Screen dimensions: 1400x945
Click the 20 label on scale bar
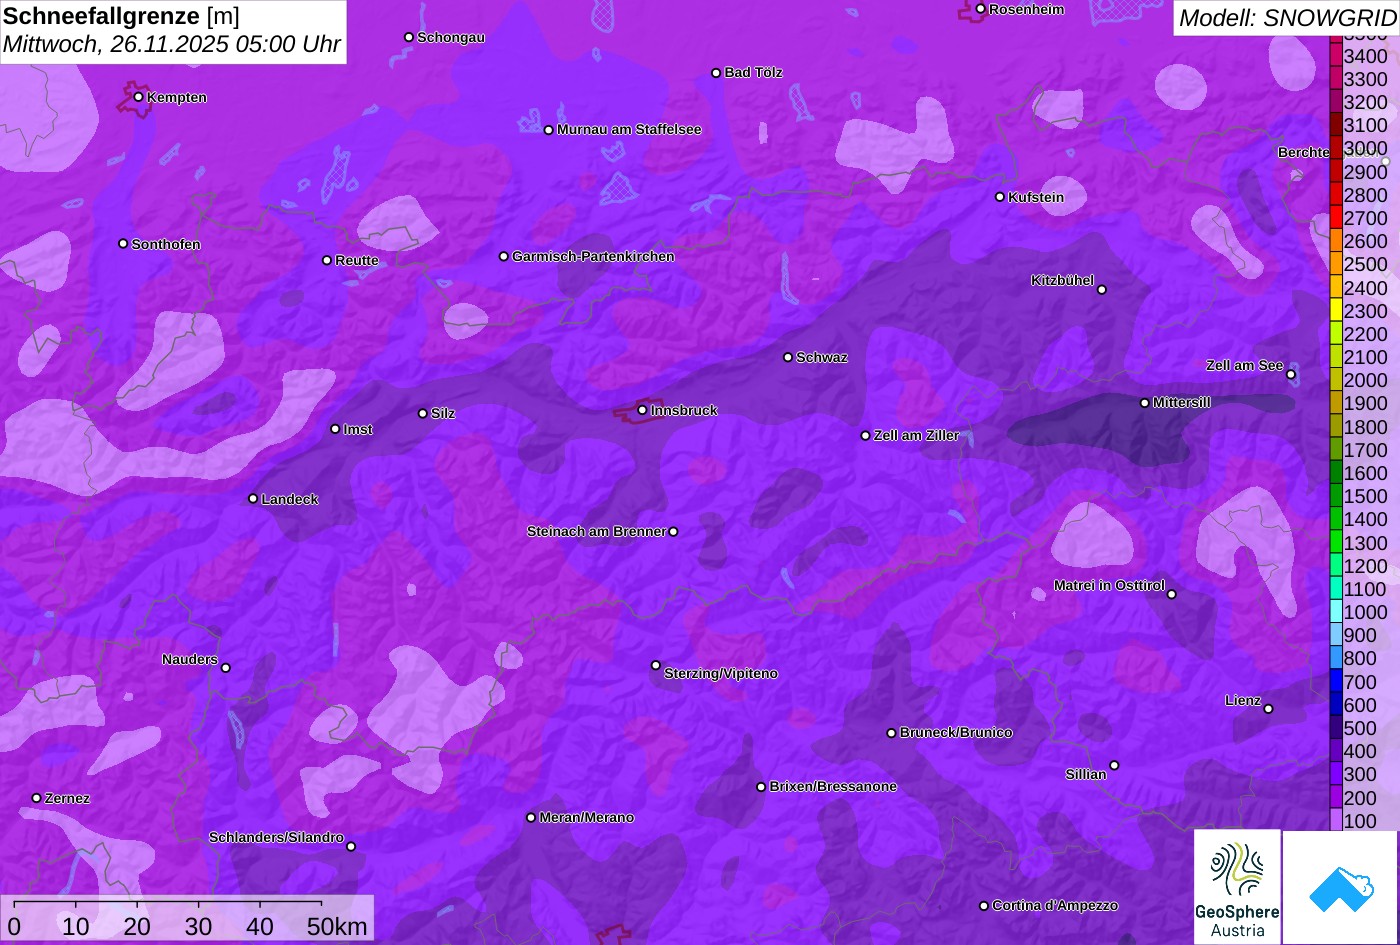[x=137, y=927]
